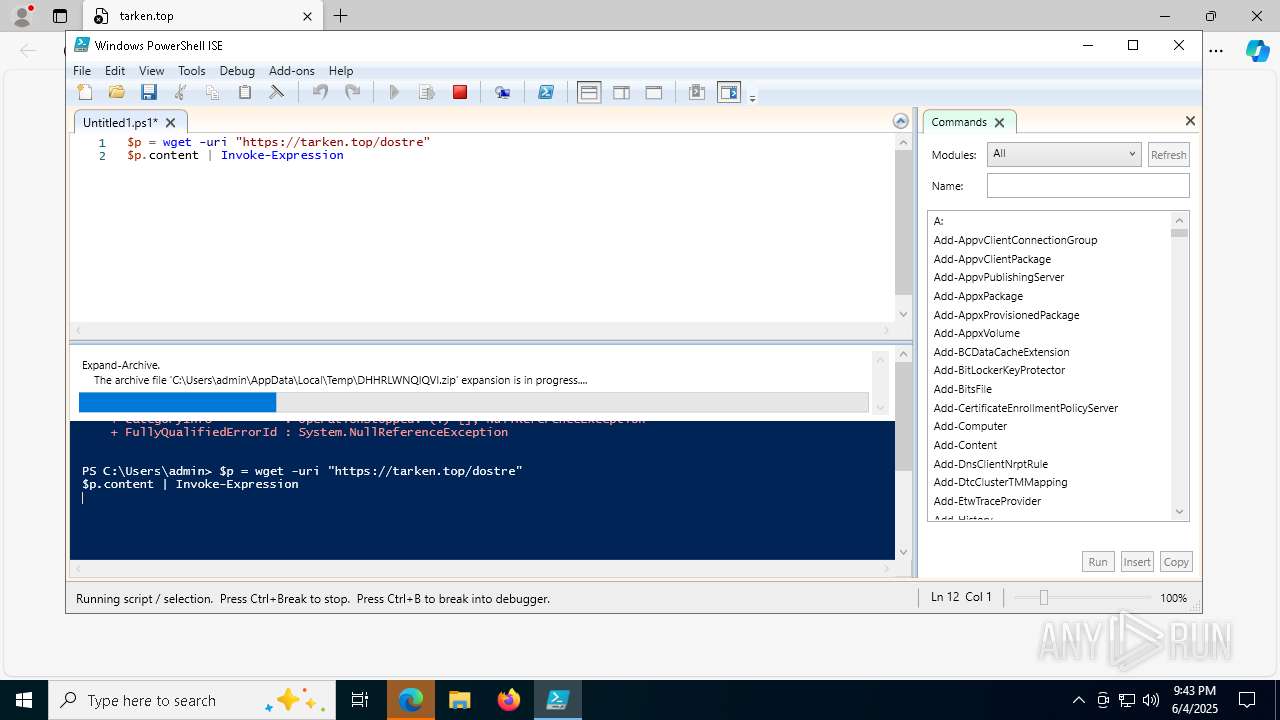Image resolution: width=1280 pixels, height=720 pixels.
Task: Click down arrow of commands list scrollbar
Action: [1179, 512]
